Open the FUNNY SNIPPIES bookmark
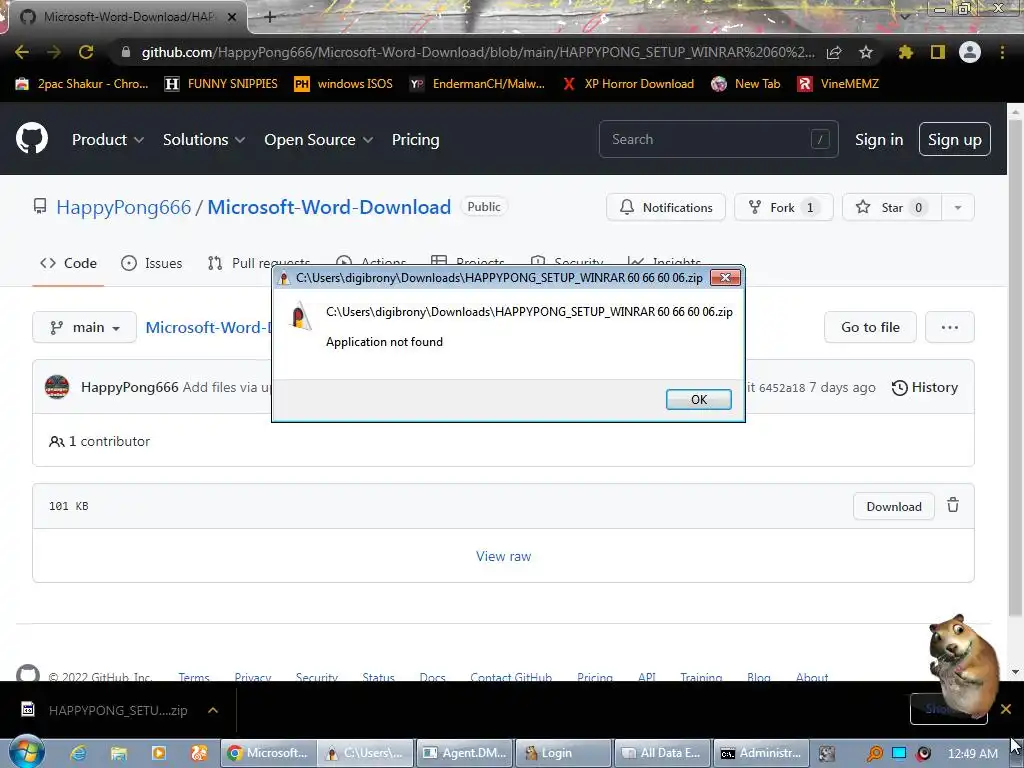Viewport: 1024px width, 768px height. pyautogui.click(x=221, y=84)
